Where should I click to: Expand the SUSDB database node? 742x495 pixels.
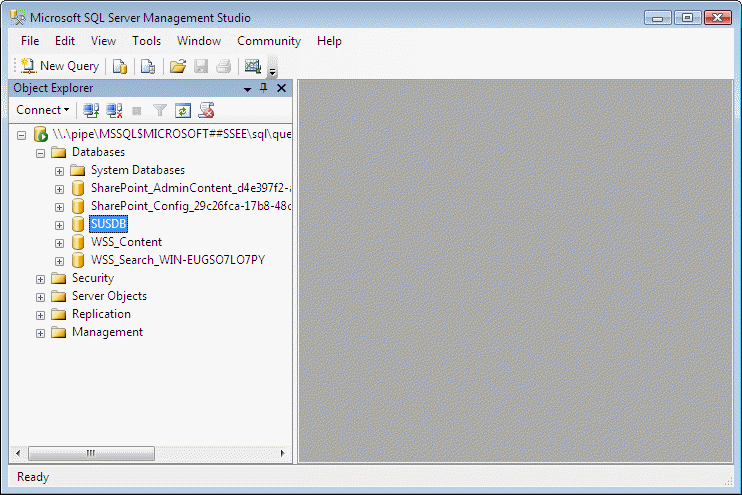(59, 225)
